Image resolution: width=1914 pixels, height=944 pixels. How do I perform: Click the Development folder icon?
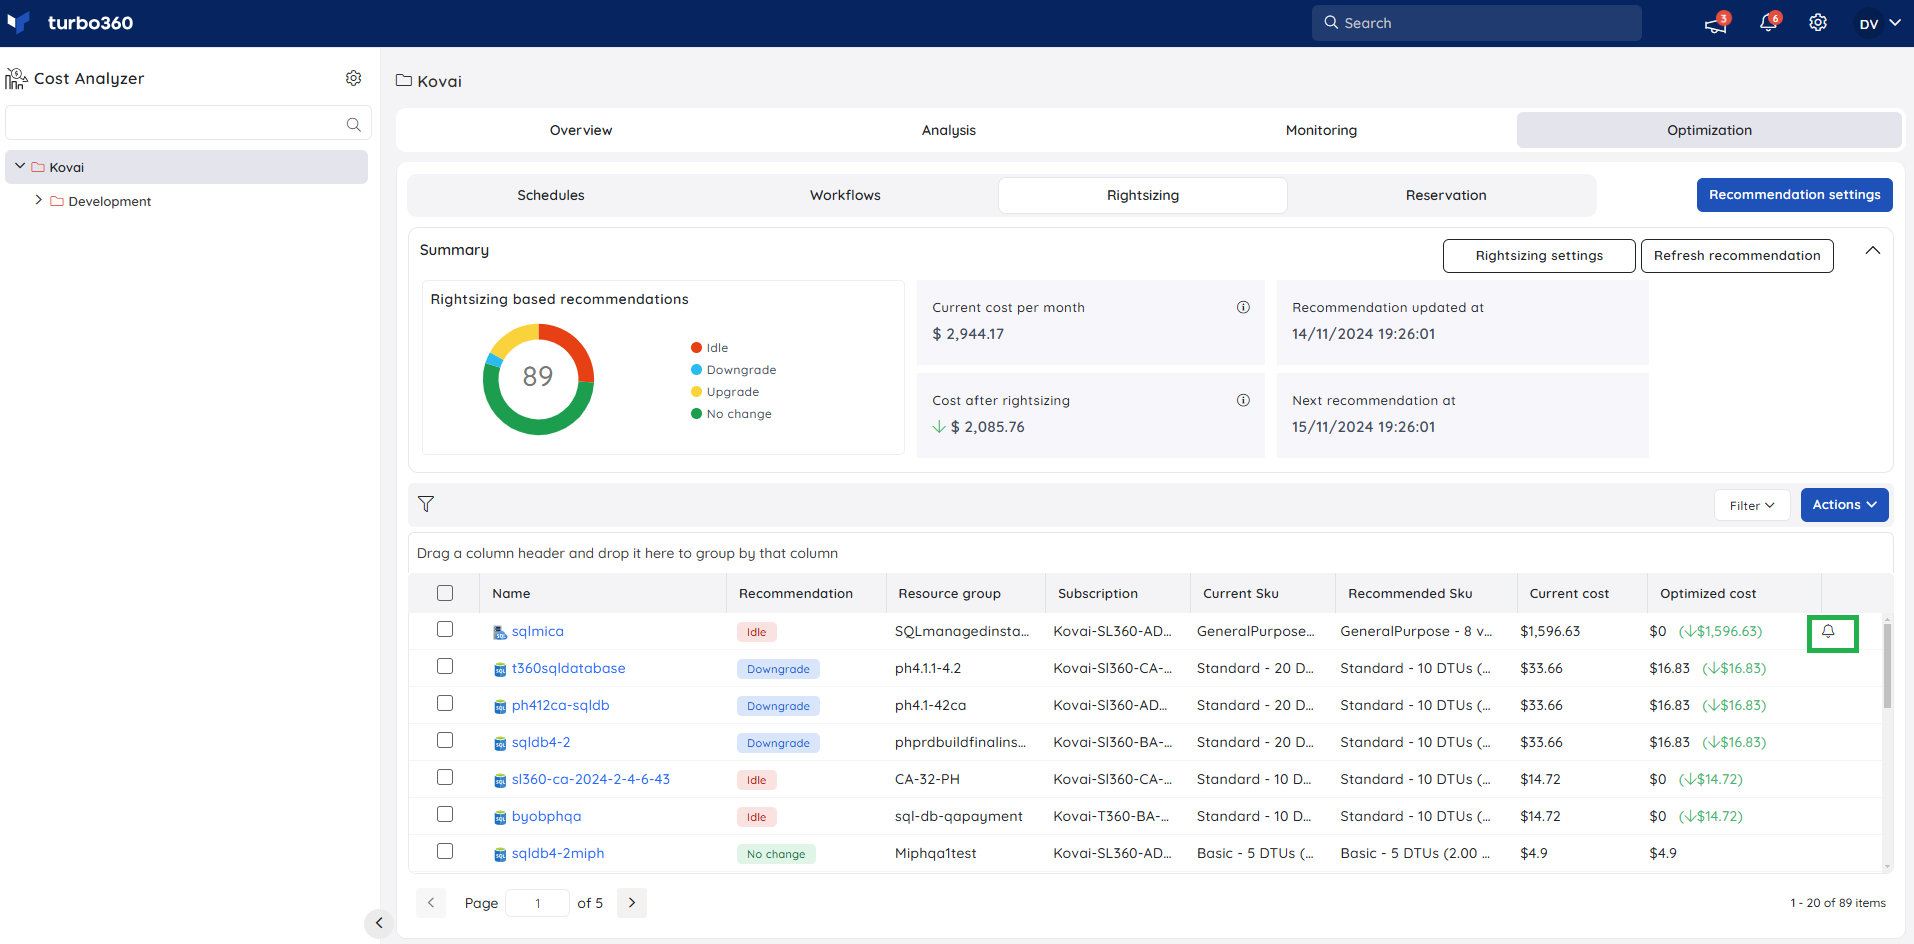(x=57, y=201)
